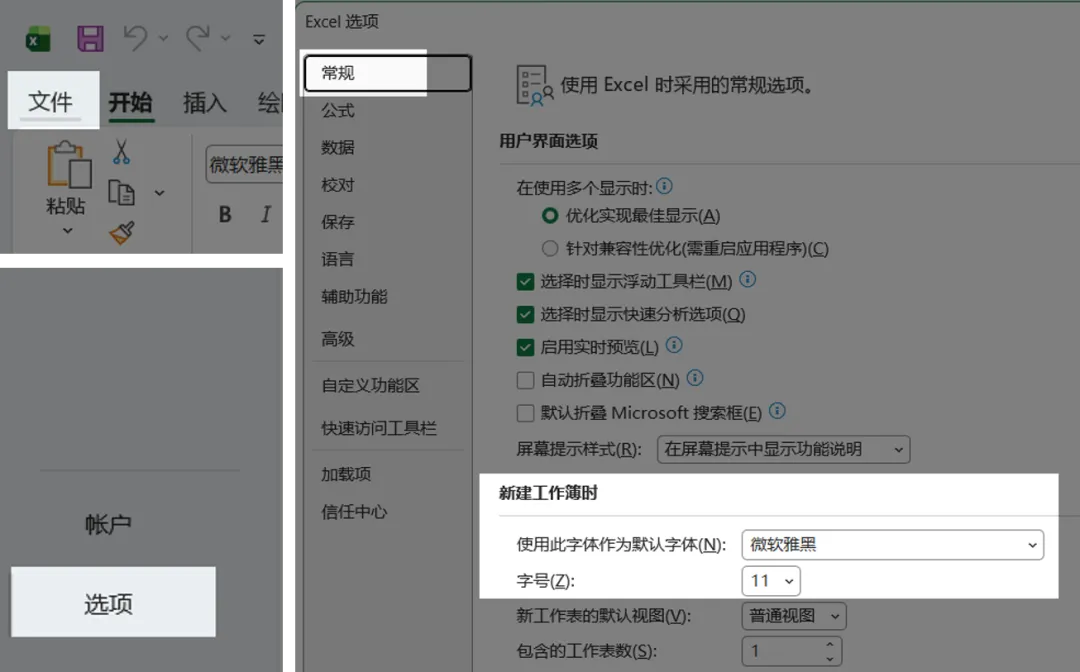Open the 新工作表的默认视图 dropdown
The height and width of the screenshot is (672, 1080).
793,616
